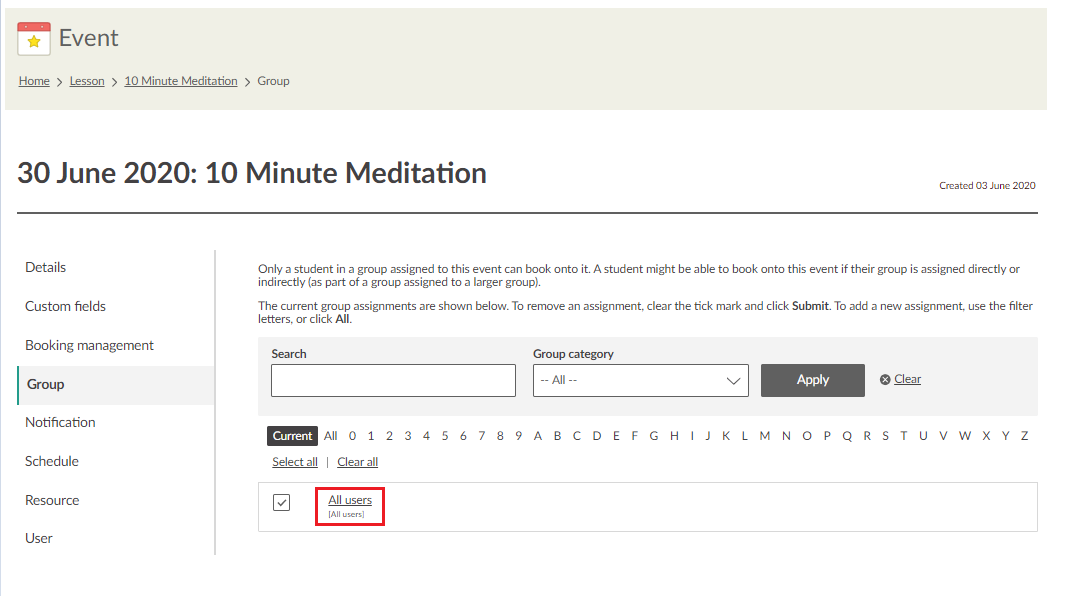Go to Booking management section

89,345
